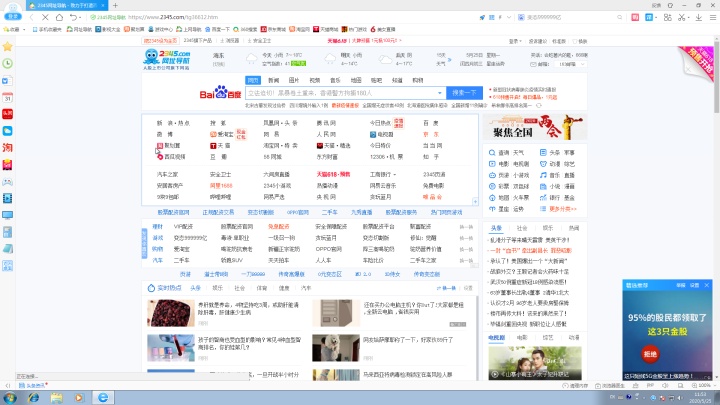This screenshot has height=405, width=720.
Task: Open Windows Start button
Action: 10,398
